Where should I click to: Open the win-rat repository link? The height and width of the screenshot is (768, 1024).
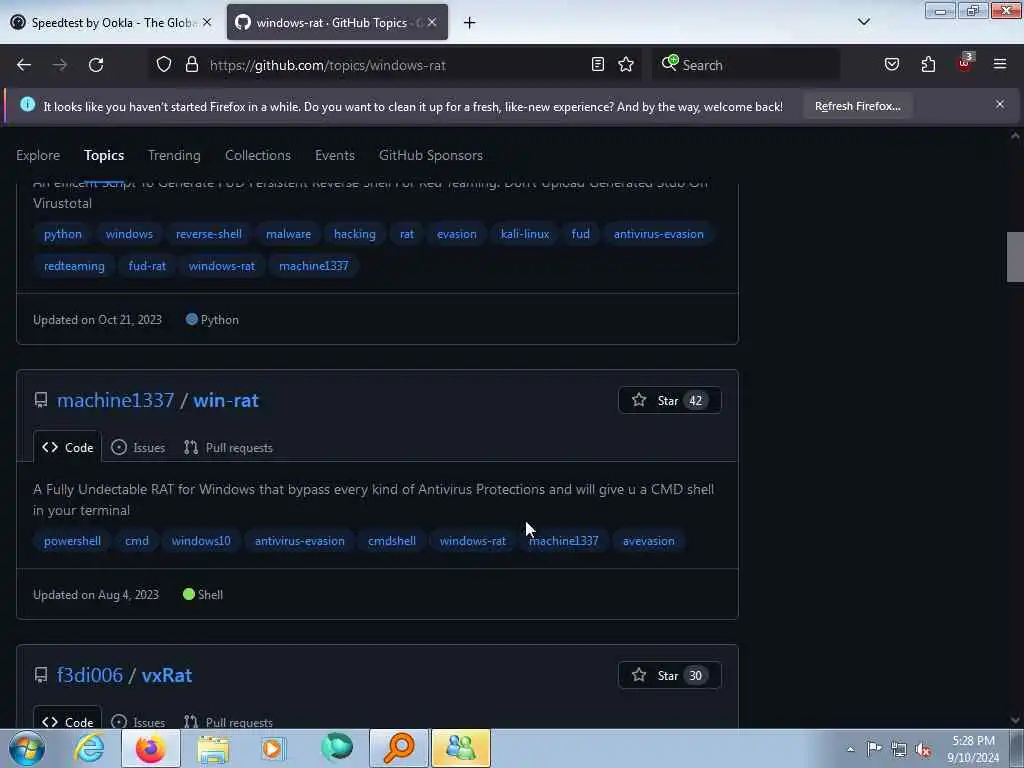click(x=226, y=400)
